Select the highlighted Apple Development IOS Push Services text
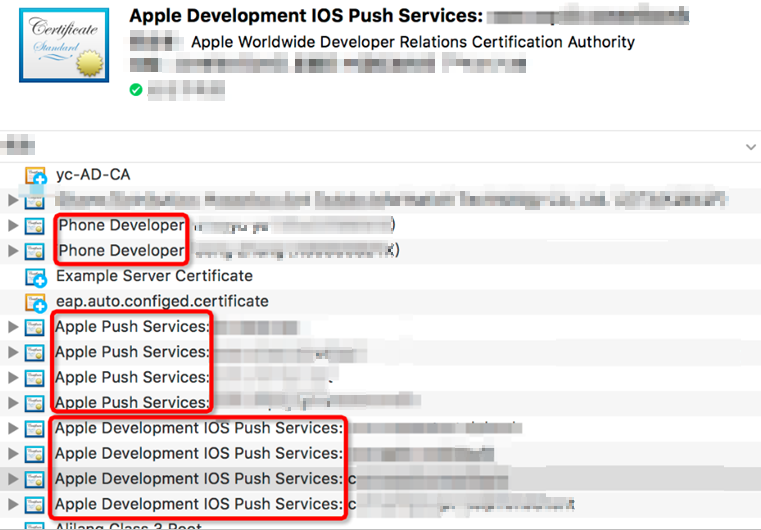 pyautogui.click(x=199, y=479)
